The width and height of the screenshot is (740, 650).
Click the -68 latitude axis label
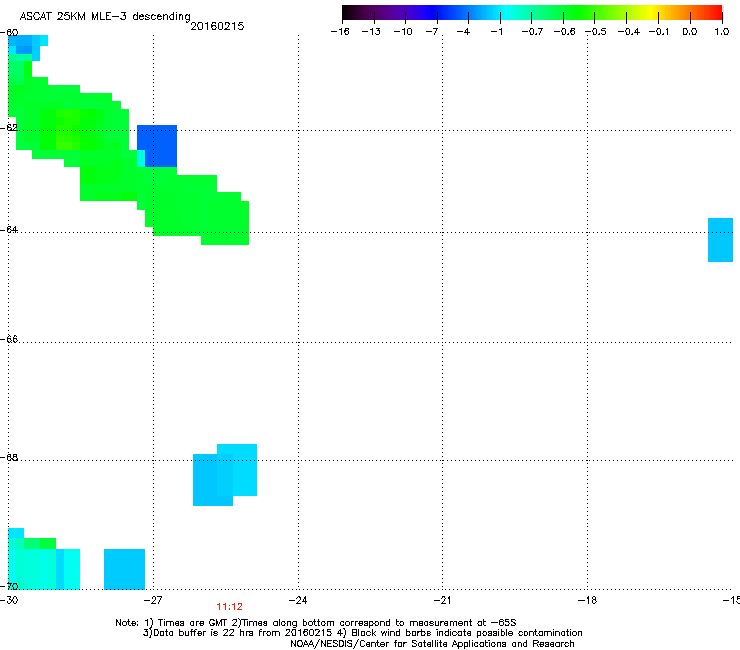click(9, 457)
